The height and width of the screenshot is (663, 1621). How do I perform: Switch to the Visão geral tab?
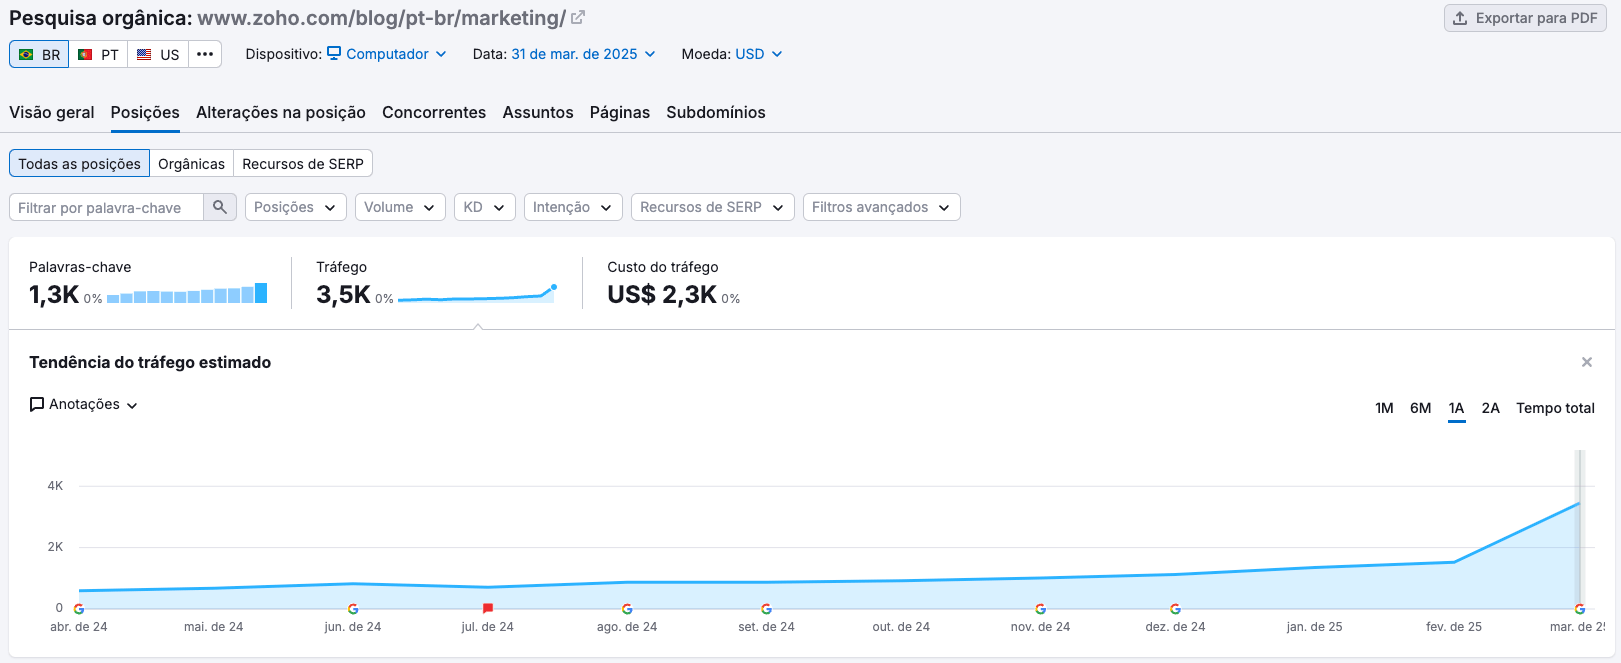(52, 112)
